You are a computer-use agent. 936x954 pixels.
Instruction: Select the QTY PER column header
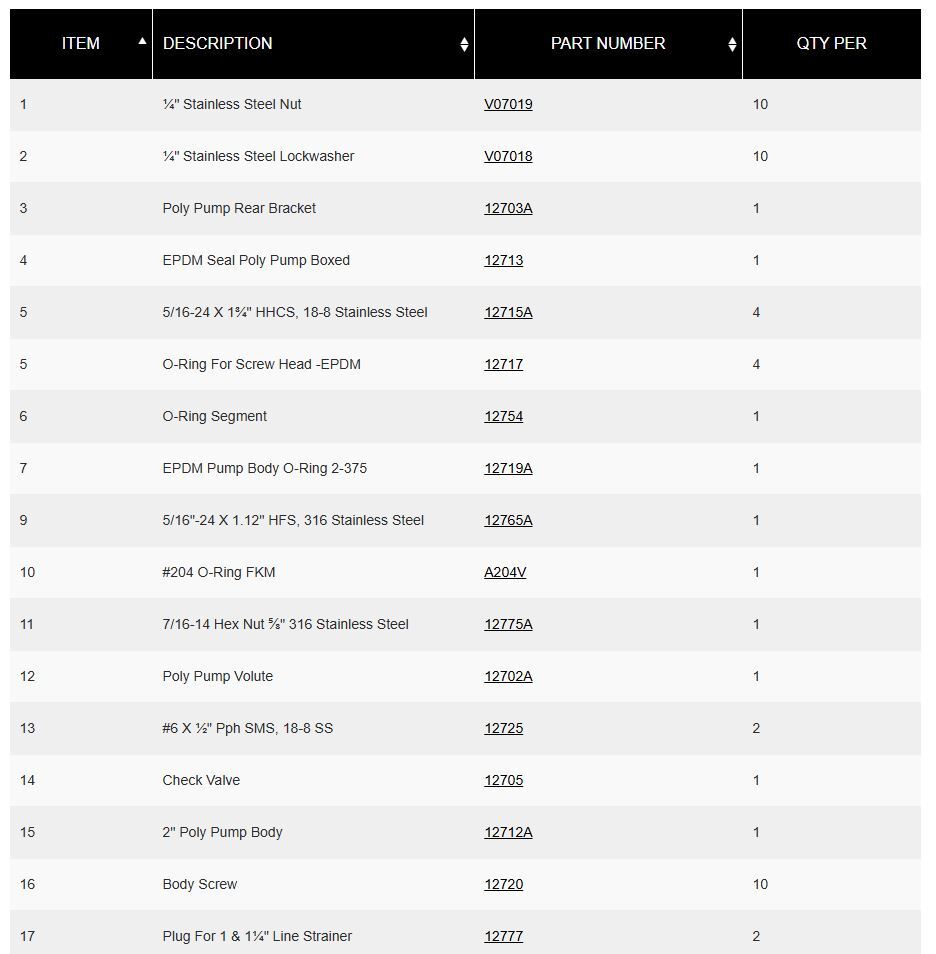(831, 43)
